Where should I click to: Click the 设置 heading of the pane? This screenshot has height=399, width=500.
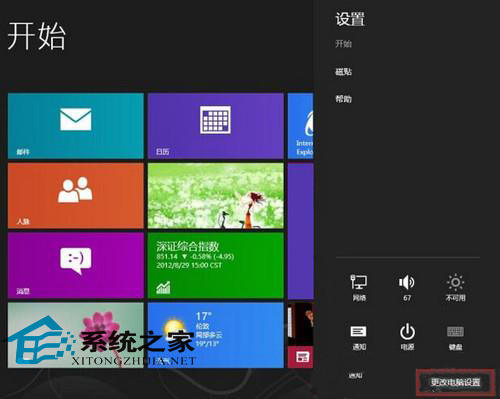click(x=350, y=19)
